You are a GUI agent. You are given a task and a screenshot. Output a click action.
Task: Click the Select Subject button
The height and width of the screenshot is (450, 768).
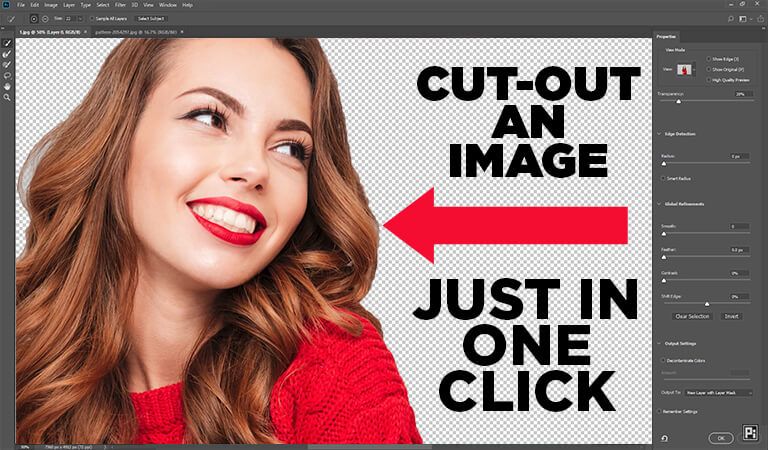150,19
